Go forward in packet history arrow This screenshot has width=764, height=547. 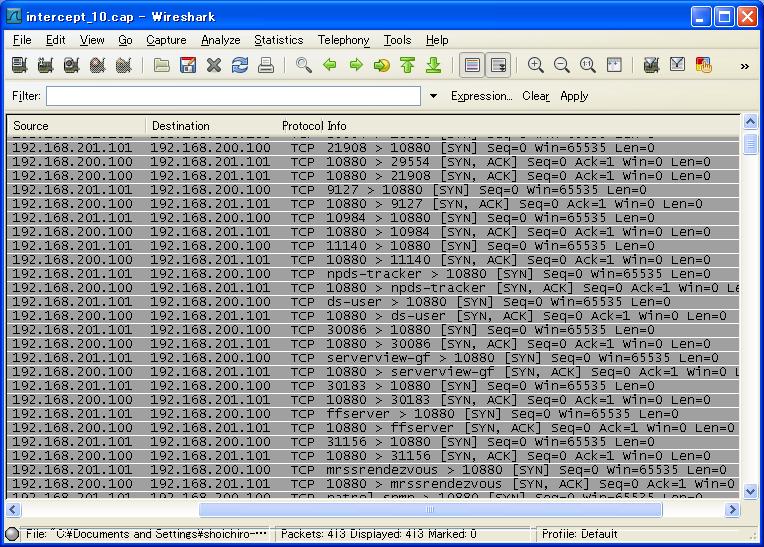[x=356, y=65]
